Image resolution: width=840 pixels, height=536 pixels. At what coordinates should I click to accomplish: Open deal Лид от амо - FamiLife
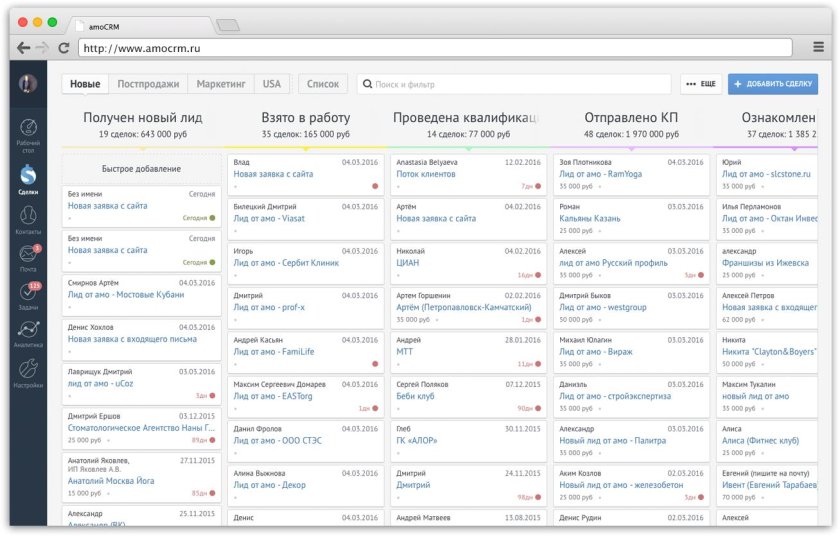274,352
